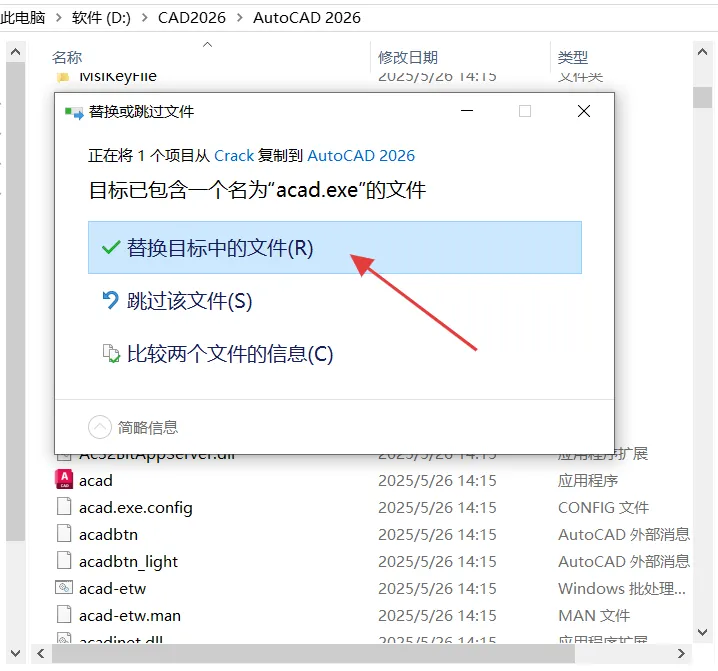Screen dimensions: 718x671
Task: Sort files by 名称 column header
Action: tap(67, 58)
